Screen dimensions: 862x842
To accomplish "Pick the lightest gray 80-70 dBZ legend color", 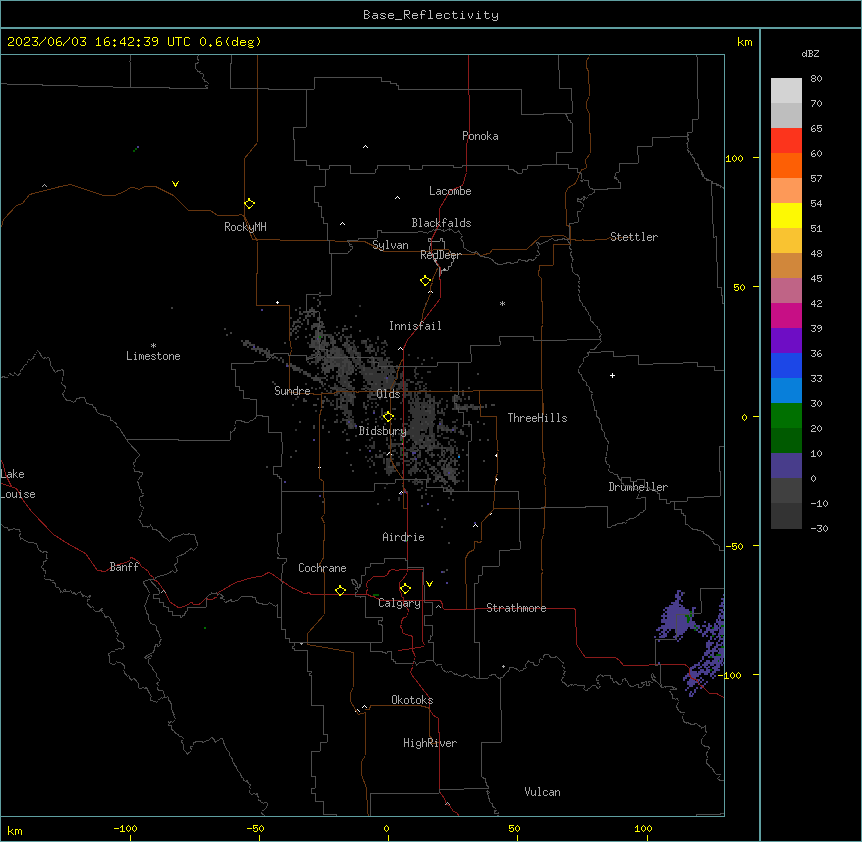I will click(x=786, y=91).
